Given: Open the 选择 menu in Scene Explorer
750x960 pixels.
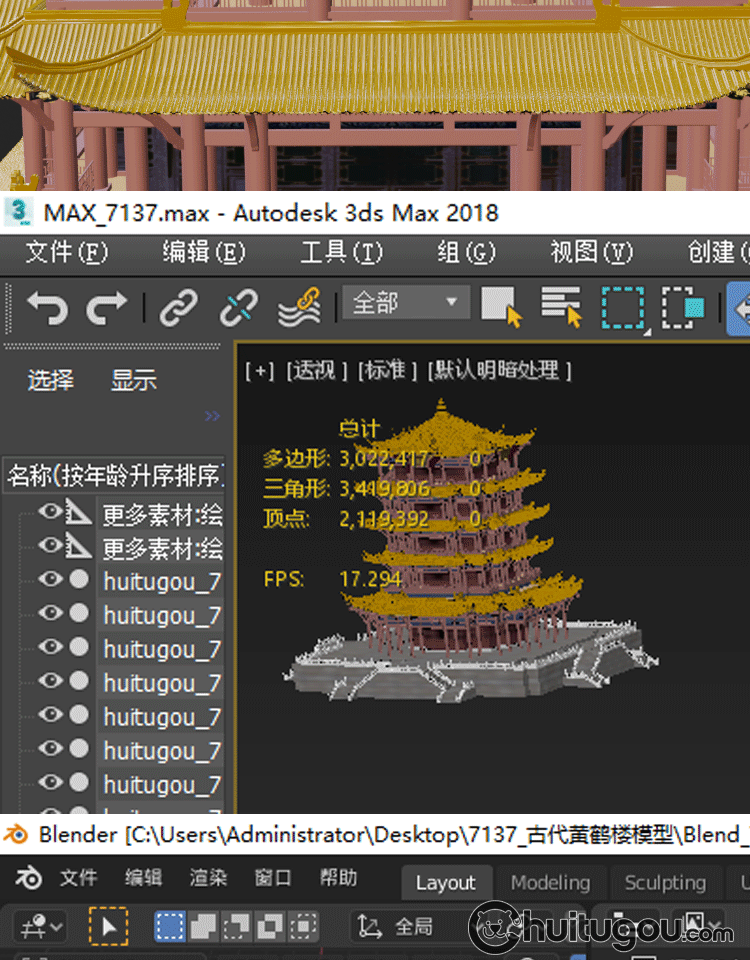Looking at the screenshot, I should [51, 380].
